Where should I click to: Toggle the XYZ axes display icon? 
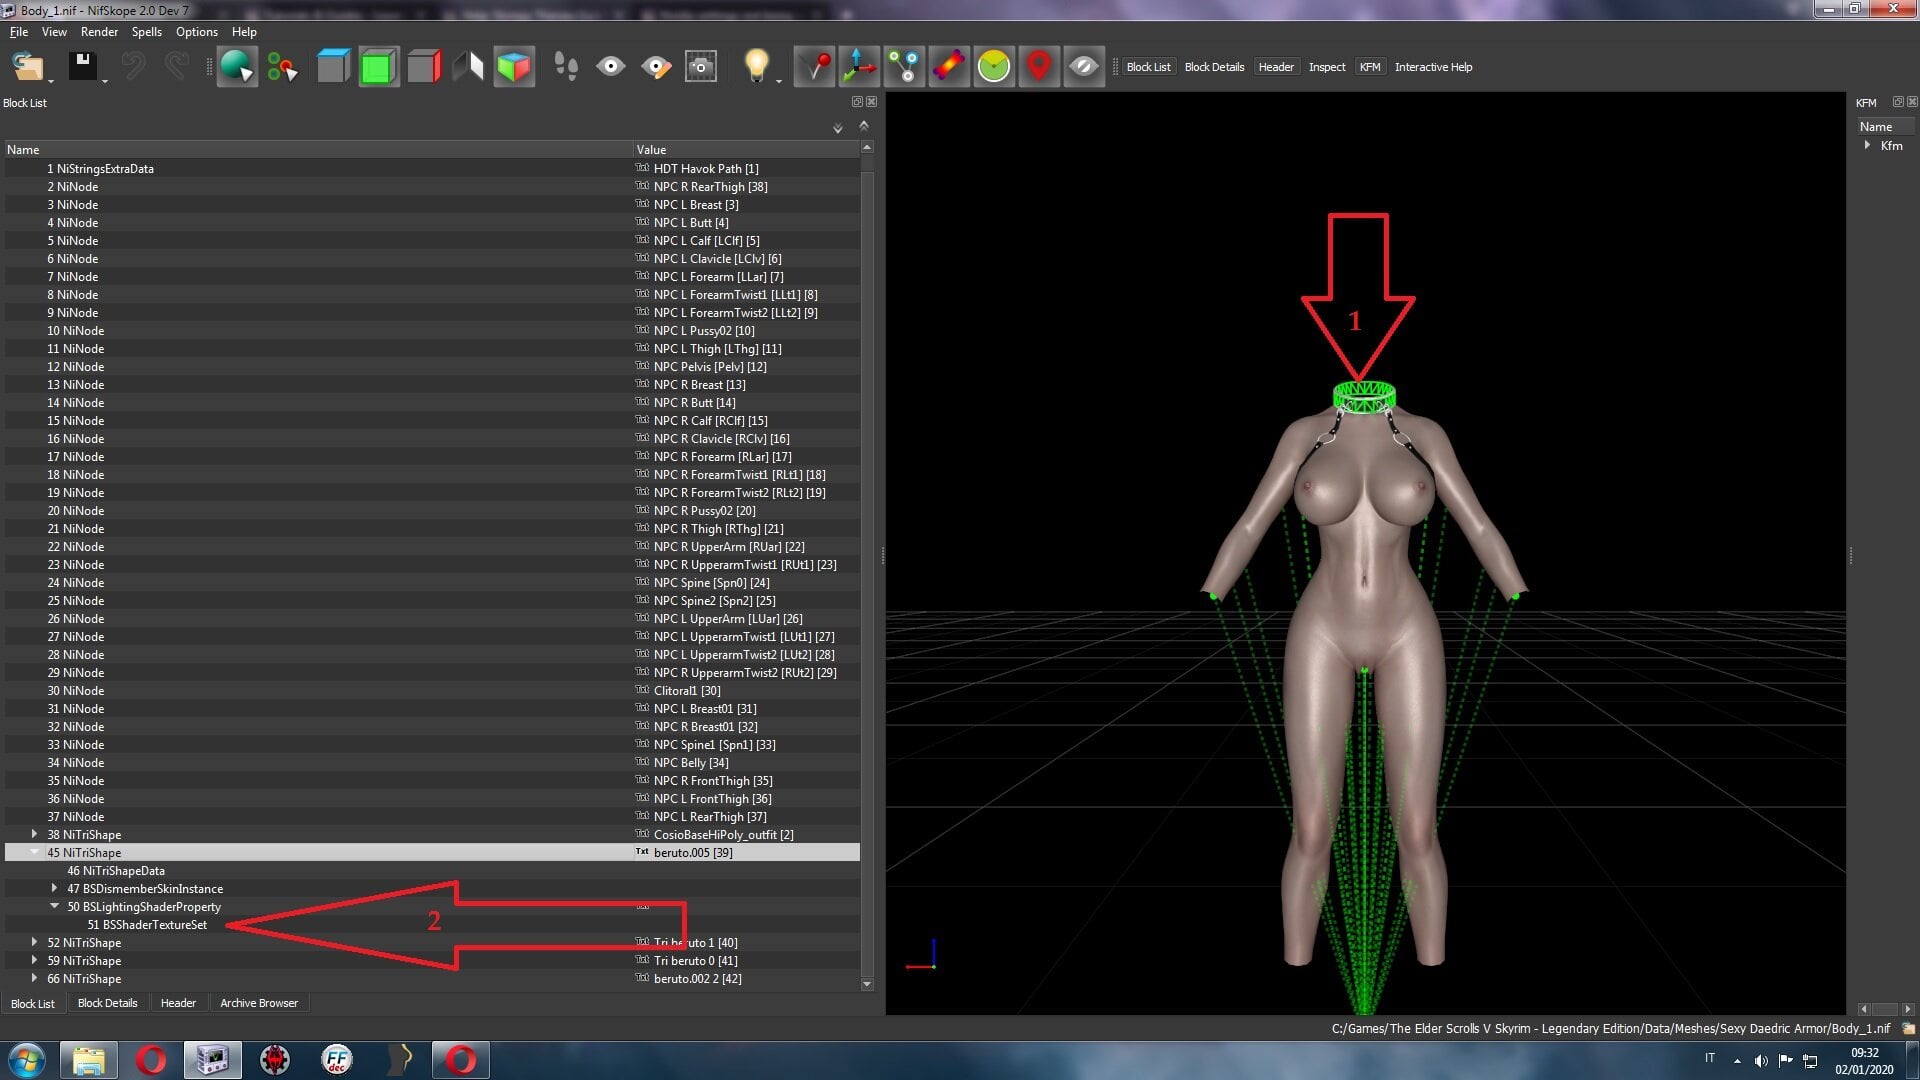pyautogui.click(x=860, y=67)
